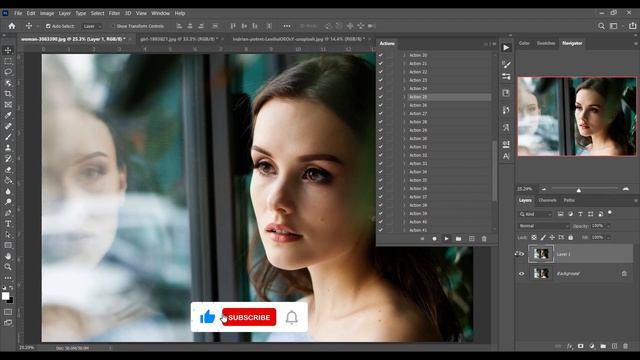Switch to the second document tab girl jpg
The height and width of the screenshot is (360, 640).
(179, 39)
